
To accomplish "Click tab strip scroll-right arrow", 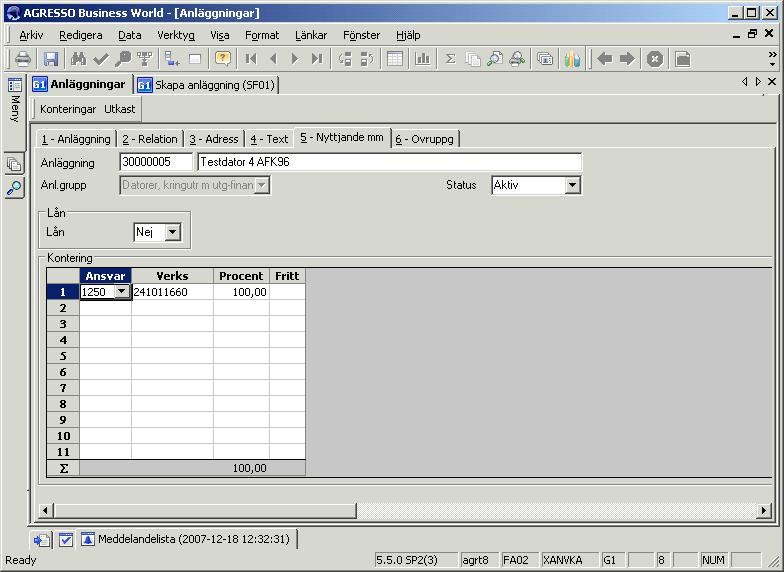I will tap(758, 82).
